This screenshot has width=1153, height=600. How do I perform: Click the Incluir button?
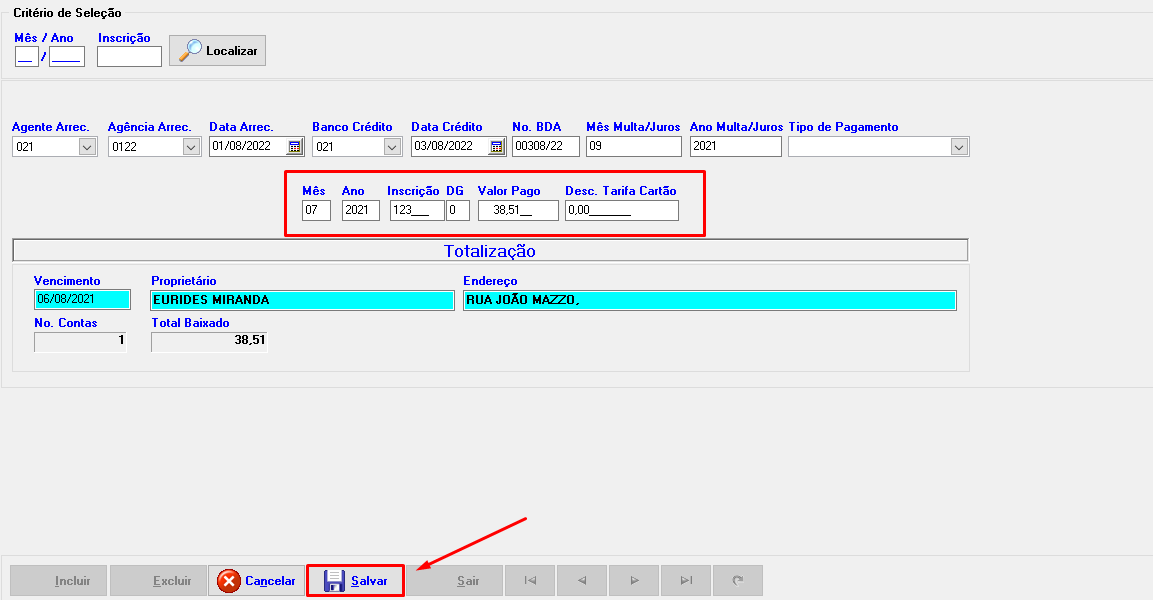coord(58,581)
